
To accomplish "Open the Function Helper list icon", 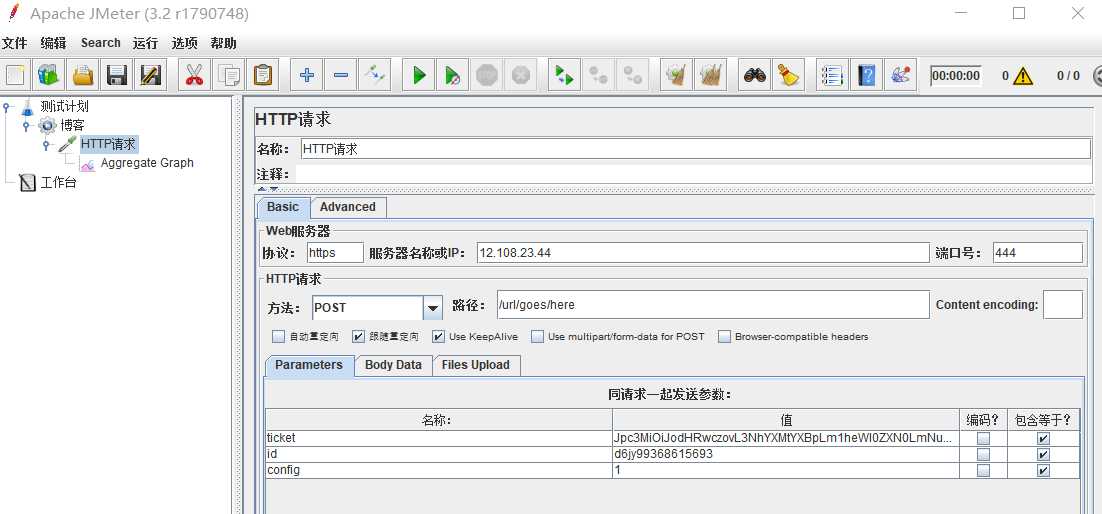I will pos(832,75).
